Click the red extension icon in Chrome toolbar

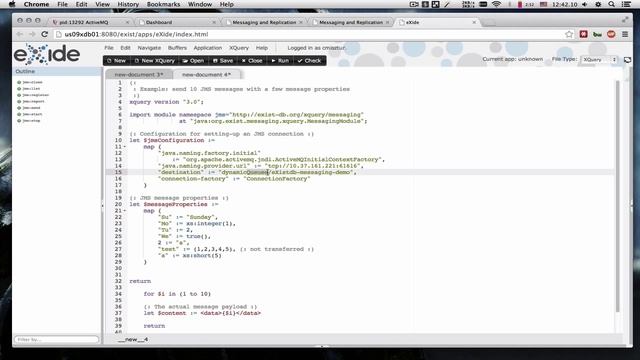point(583,34)
